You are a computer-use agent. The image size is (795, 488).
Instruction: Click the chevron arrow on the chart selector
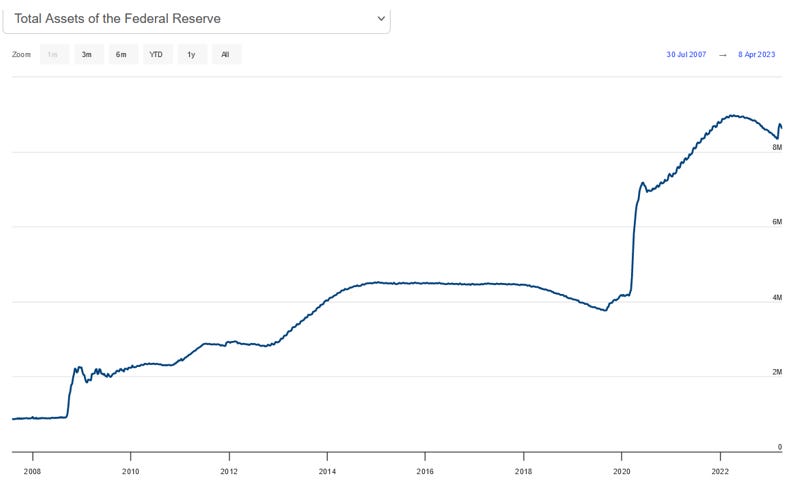pos(381,19)
